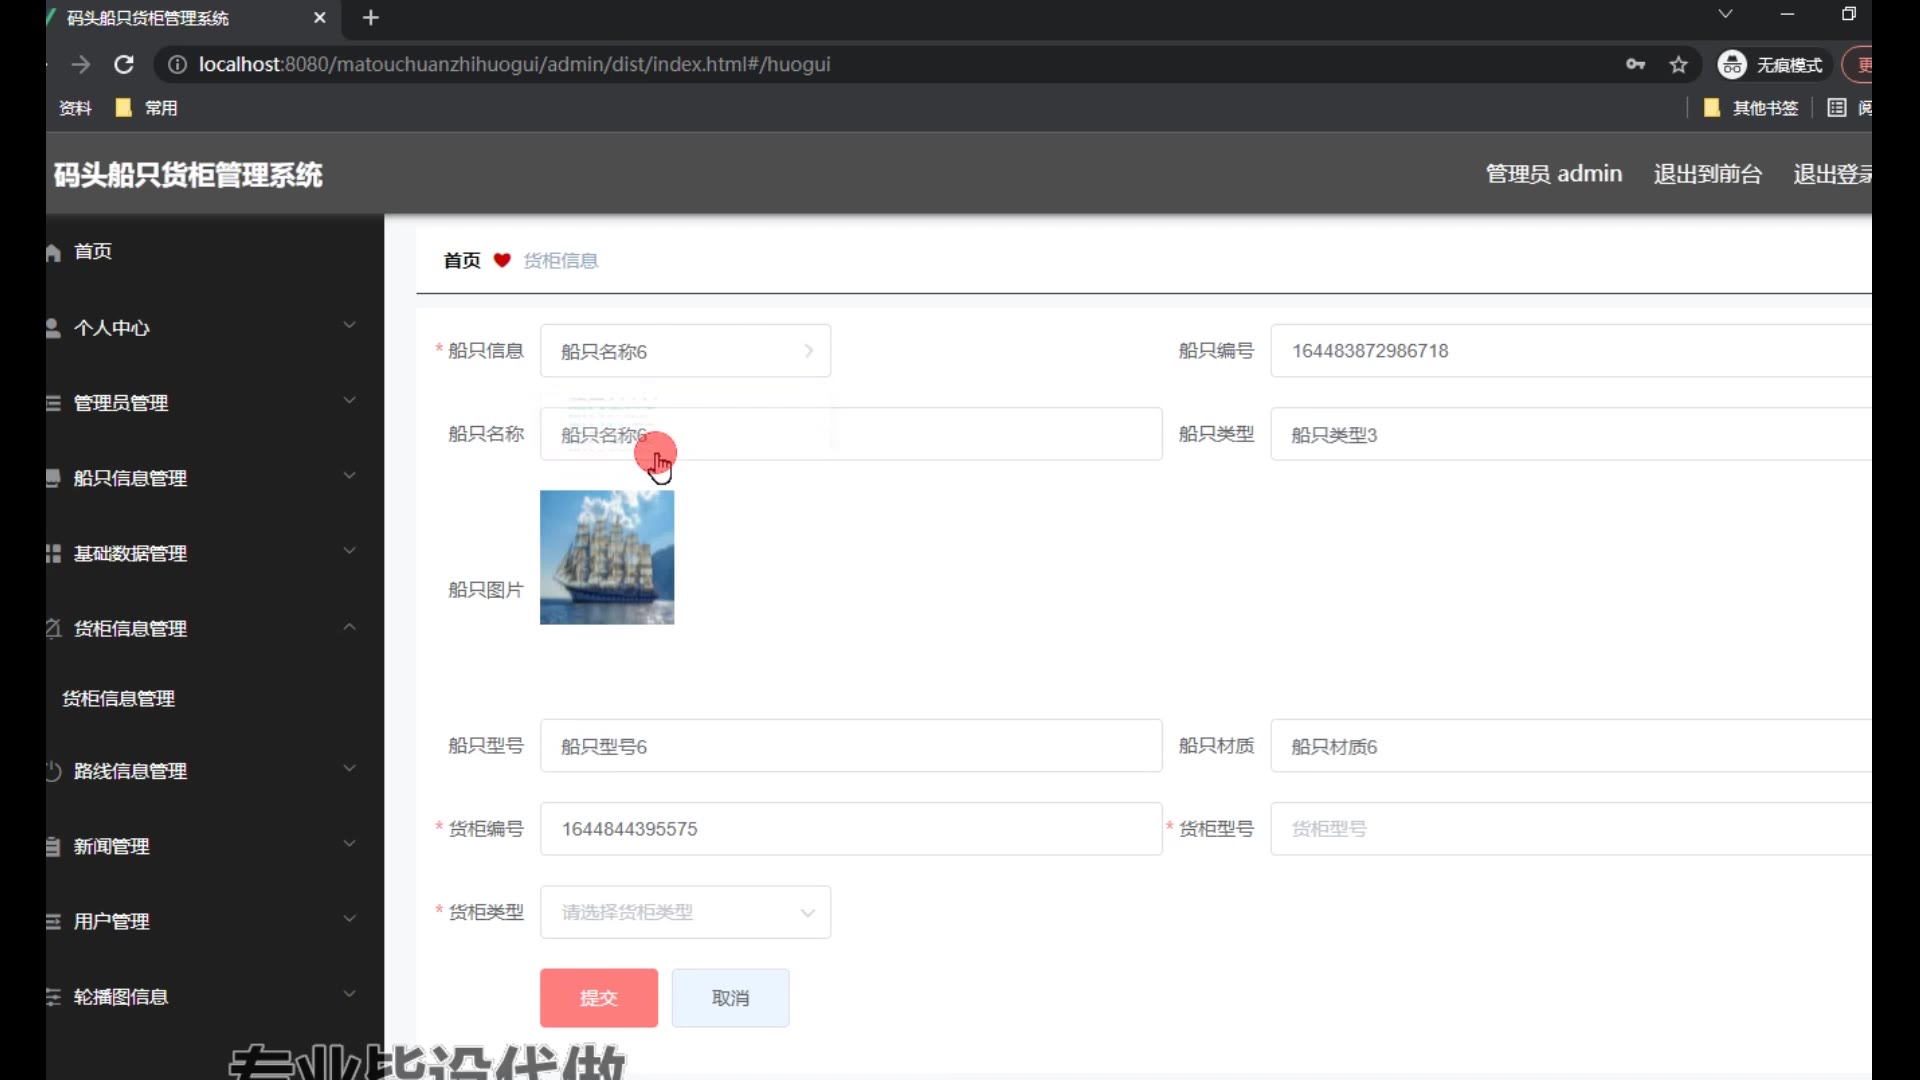Open the 常用 bookmarks folder
Image resolution: width=1920 pixels, height=1080 pixels.
tap(147, 108)
